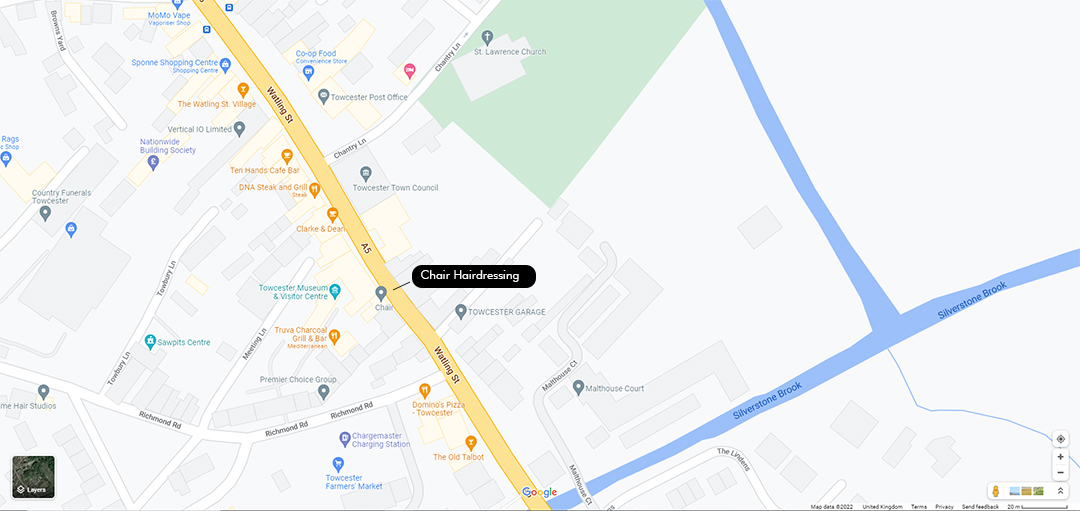This screenshot has height=511, width=1080.
Task: Open the Privacy link
Action: point(944,507)
